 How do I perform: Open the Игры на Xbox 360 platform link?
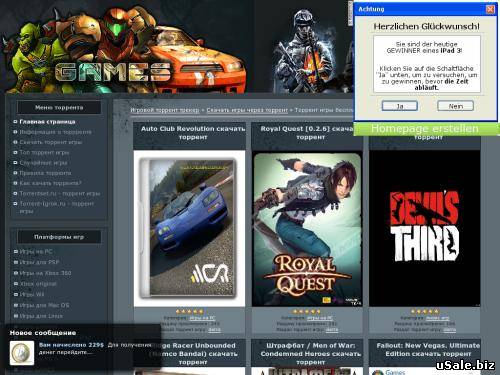tap(45, 273)
